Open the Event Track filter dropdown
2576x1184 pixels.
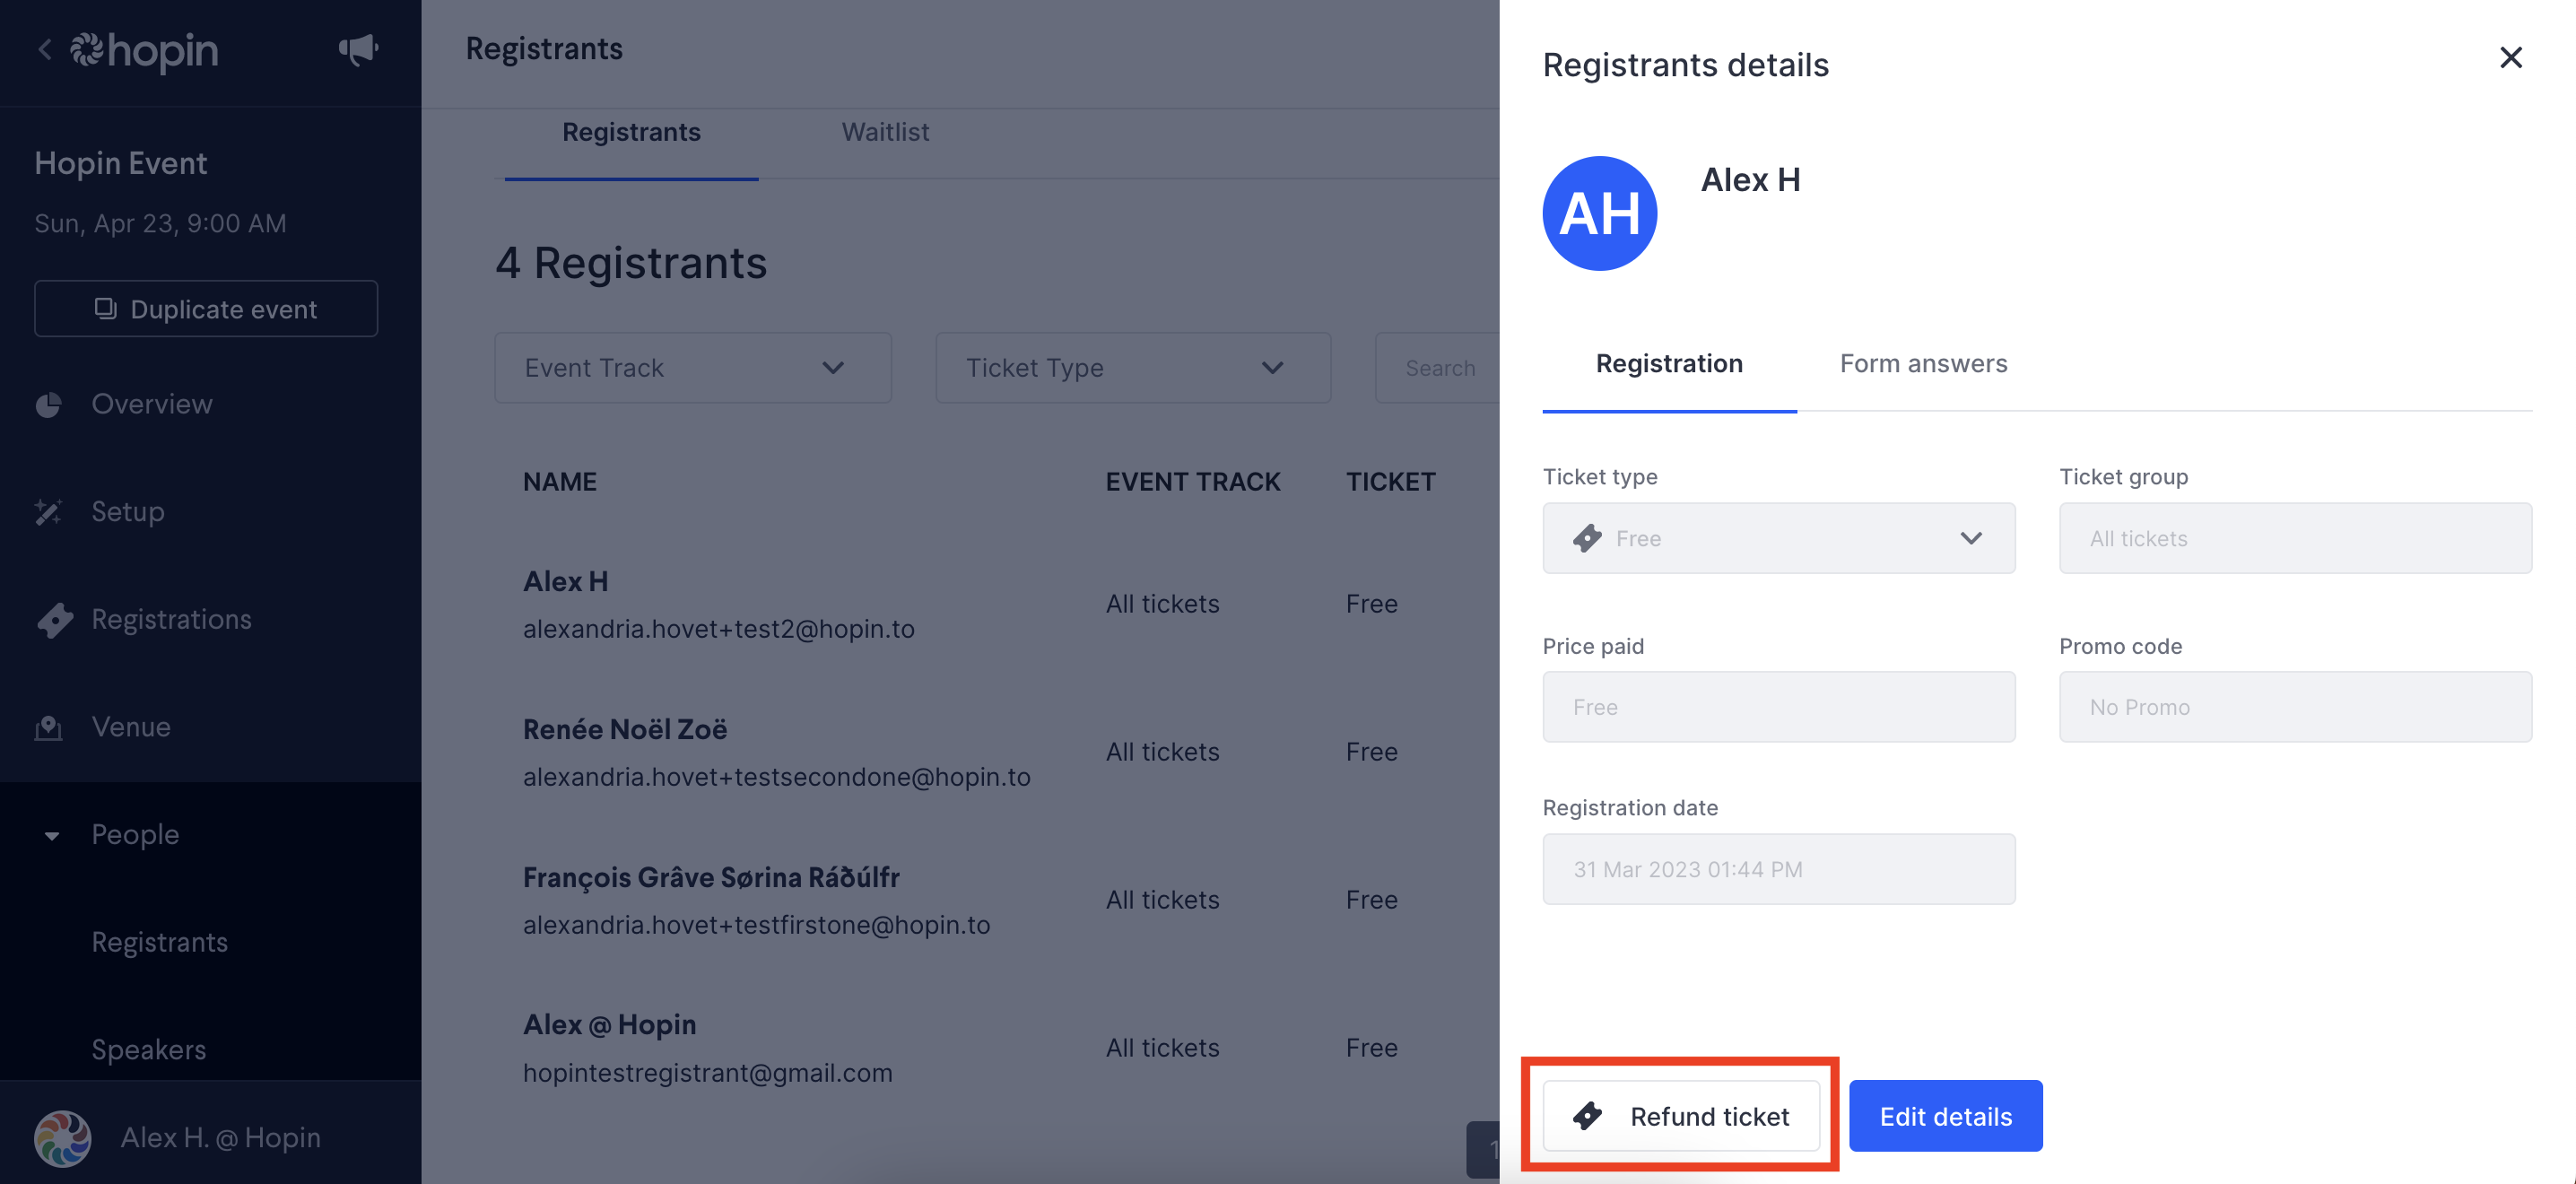point(693,368)
